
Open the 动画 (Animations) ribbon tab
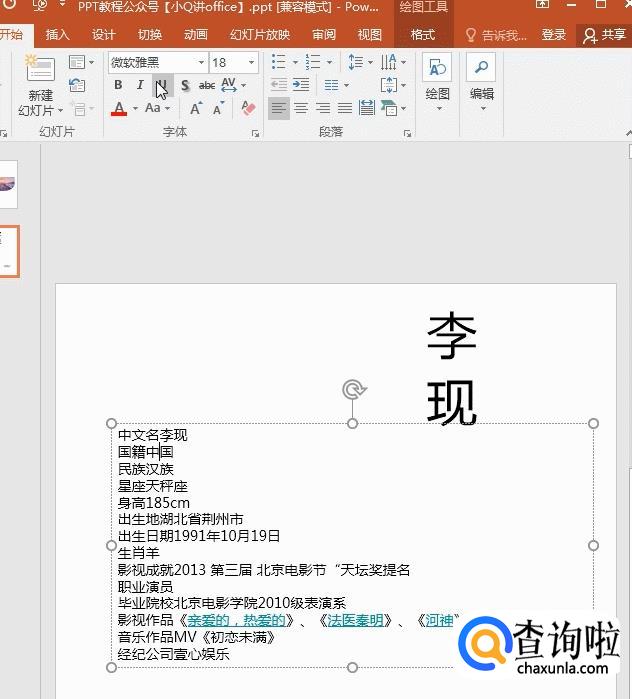pos(196,35)
